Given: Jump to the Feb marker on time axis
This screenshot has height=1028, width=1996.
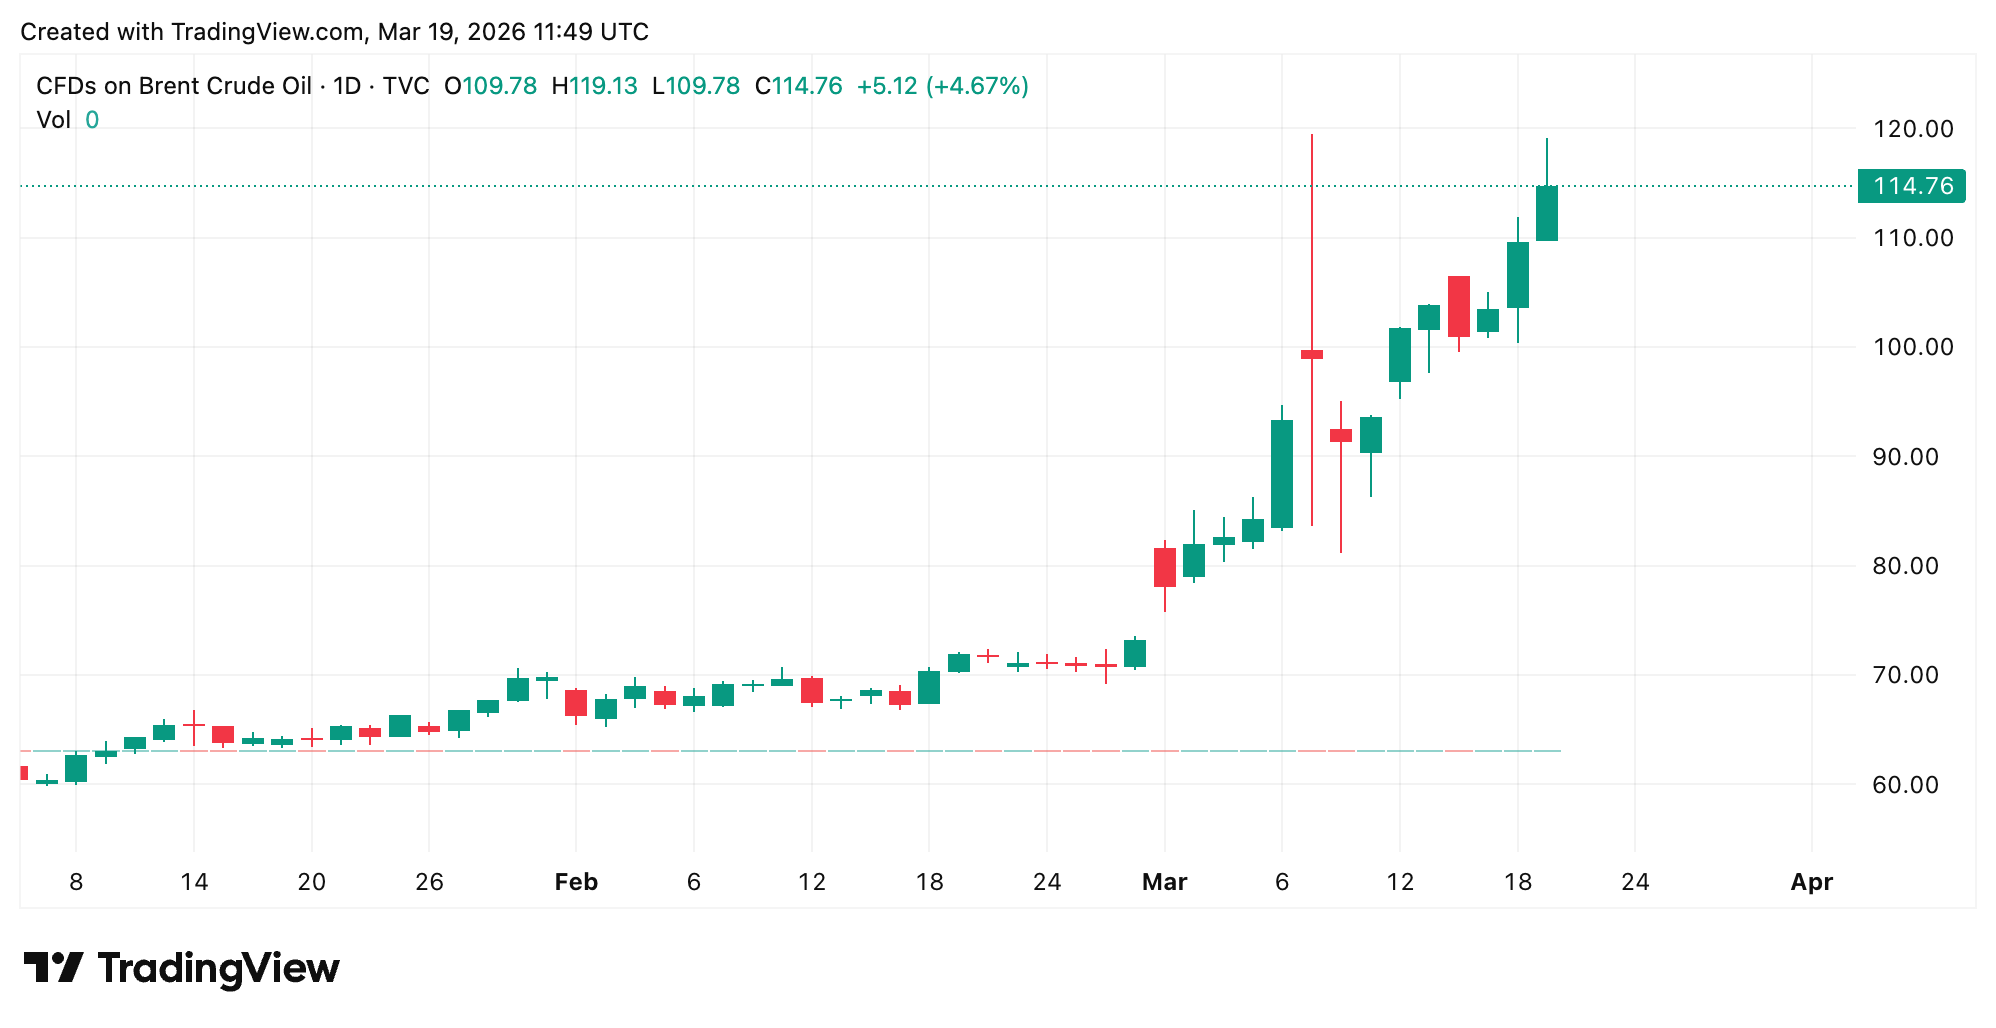Looking at the screenshot, I should [576, 882].
